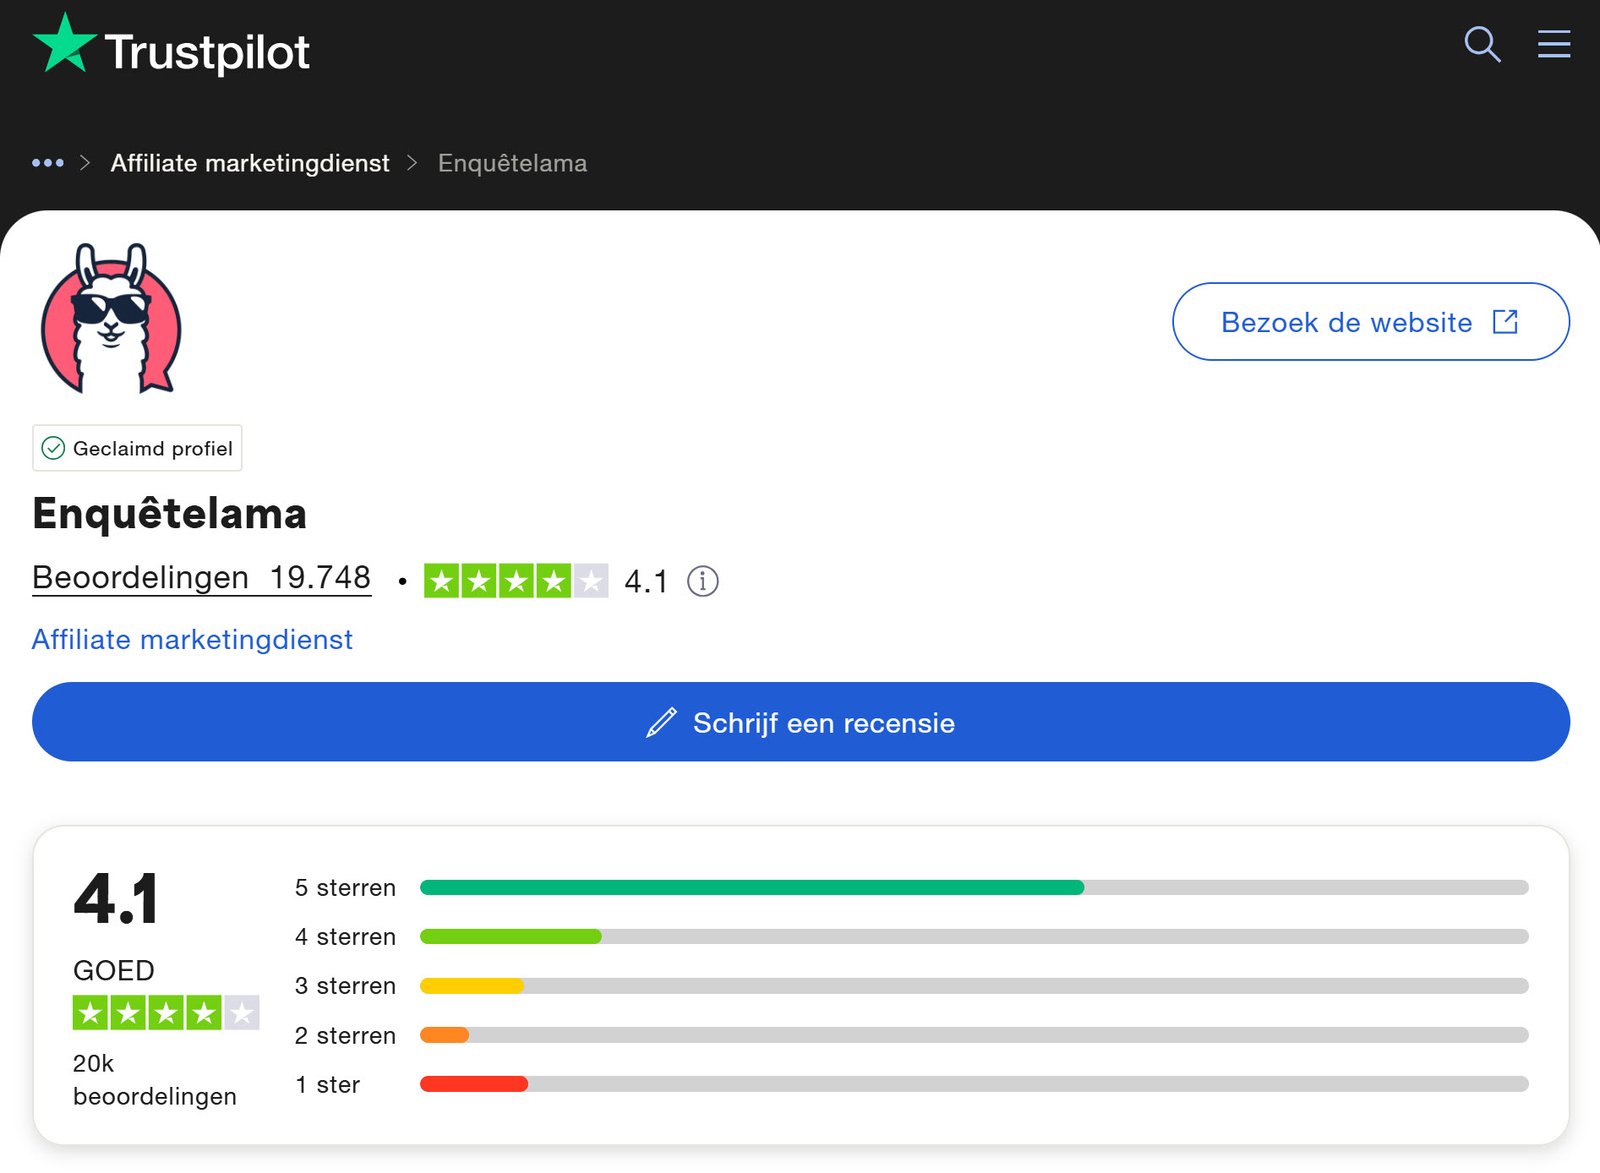
Task: Select the Enquêtelama breadcrumb entry
Action: (x=512, y=163)
